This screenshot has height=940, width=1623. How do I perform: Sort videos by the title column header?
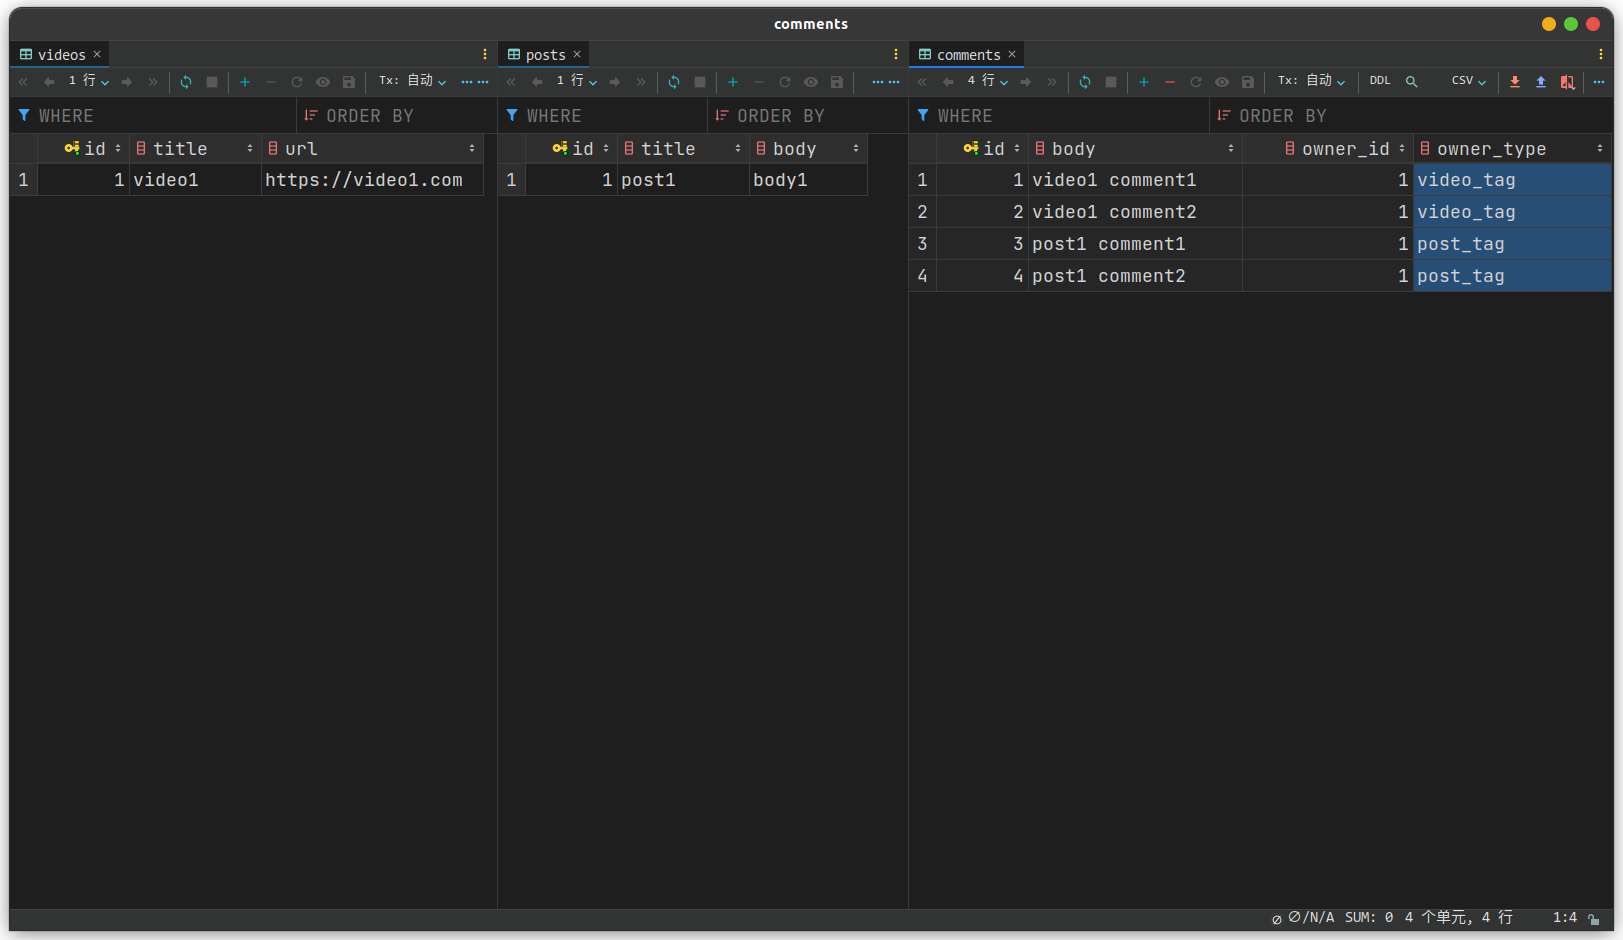(x=195, y=149)
